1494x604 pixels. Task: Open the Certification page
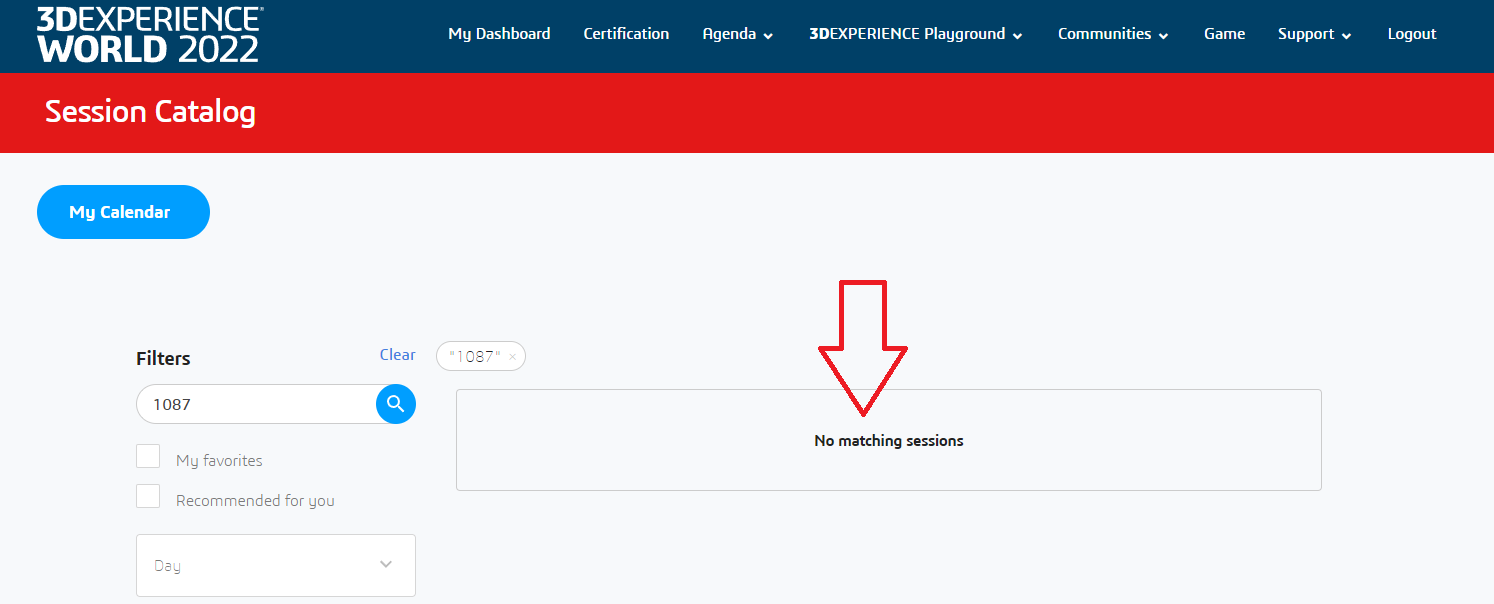626,34
